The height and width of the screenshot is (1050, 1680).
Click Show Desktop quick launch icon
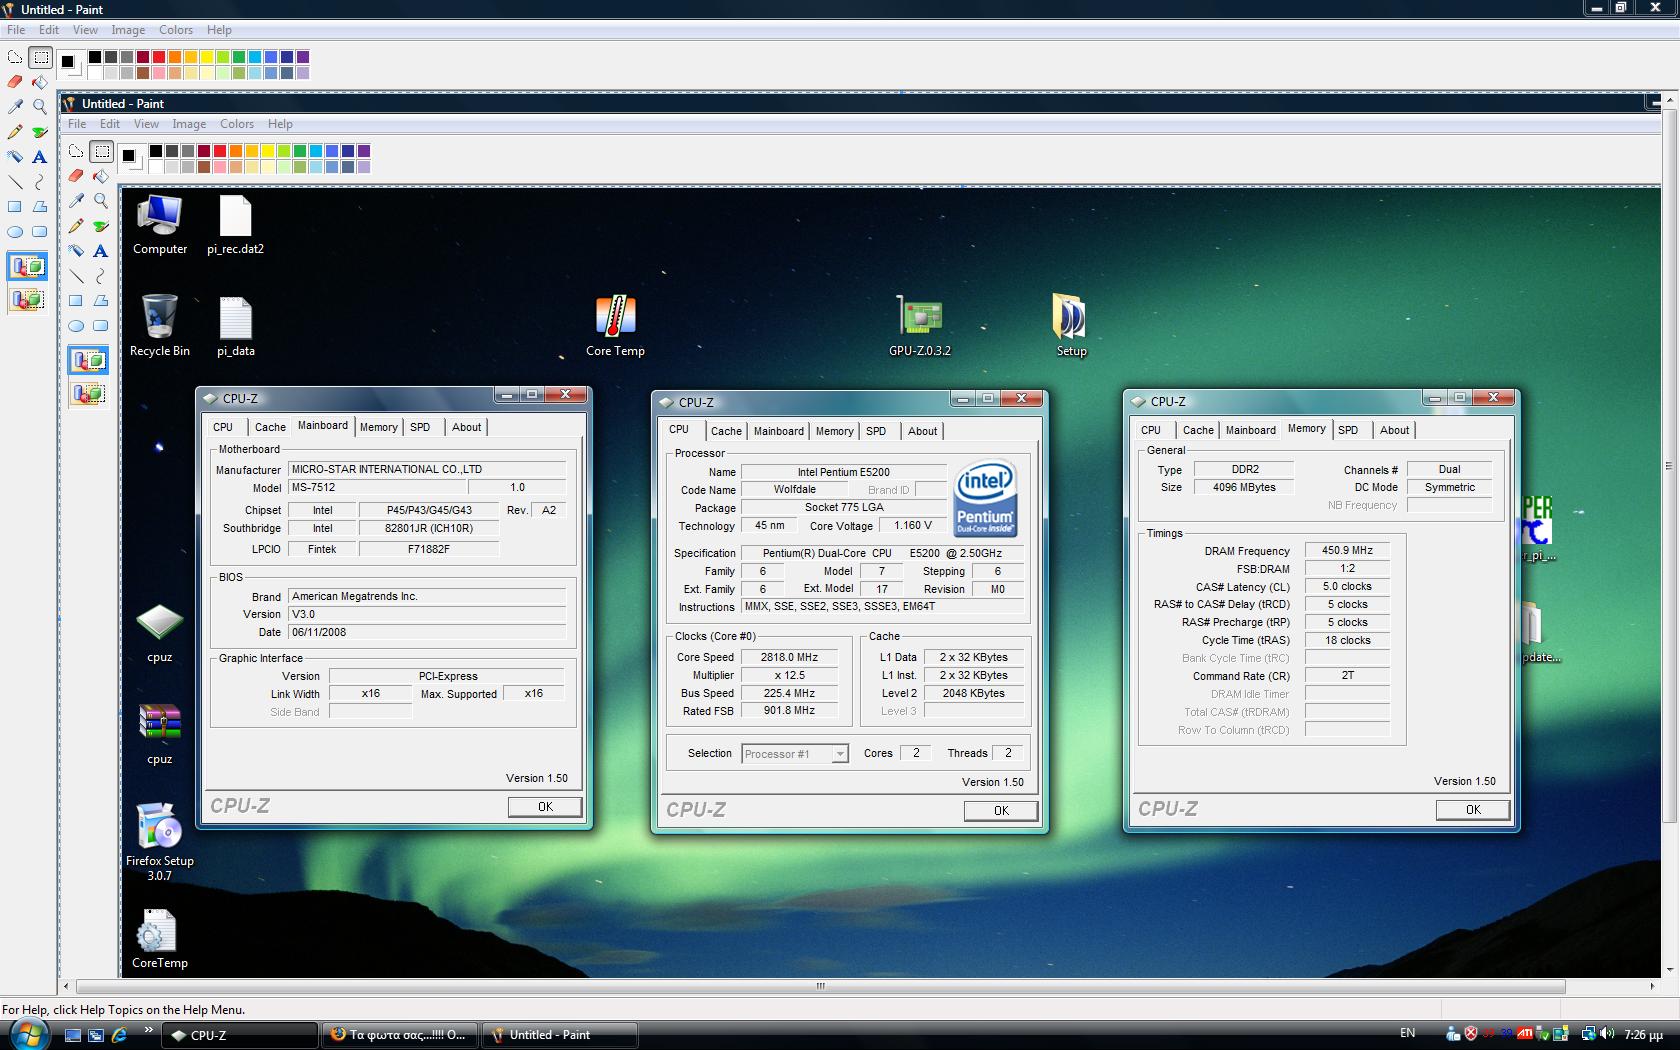[x=72, y=1035]
